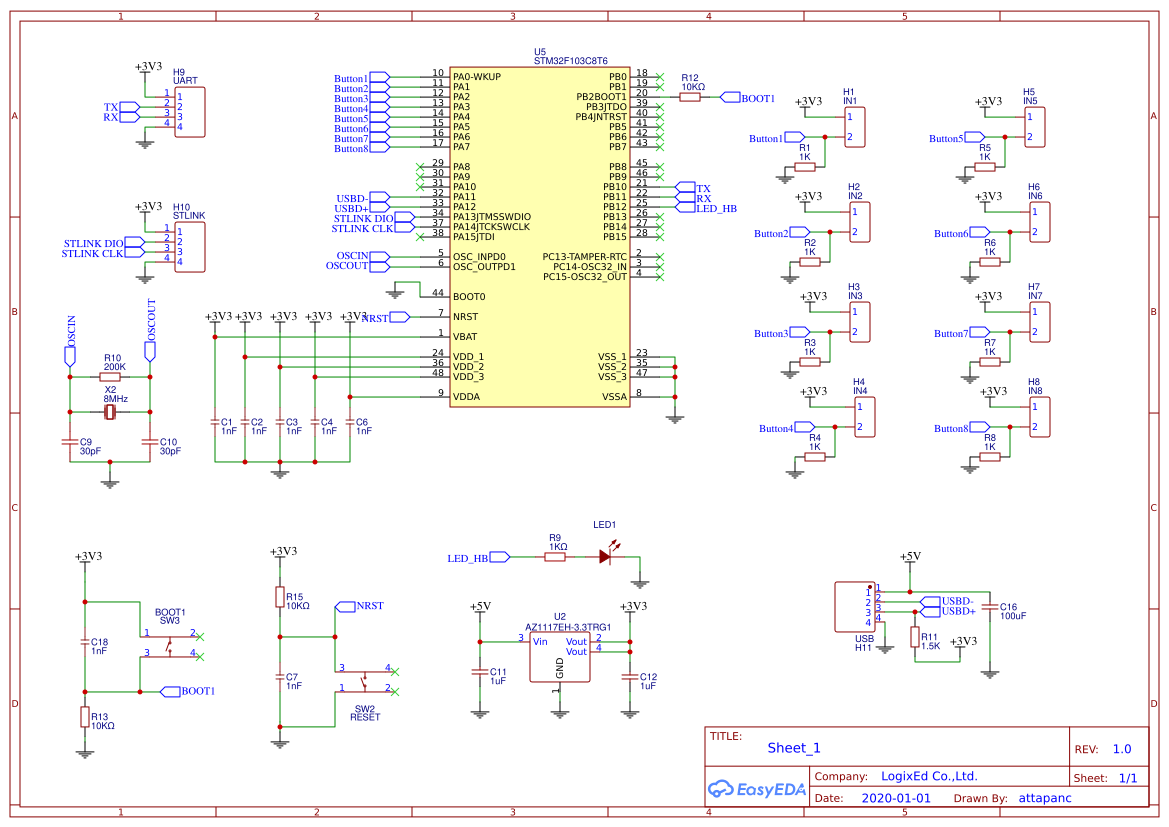This screenshot has width=1169, height=827.
Task: Click the Sheet_1 title text
Action: (x=792, y=747)
